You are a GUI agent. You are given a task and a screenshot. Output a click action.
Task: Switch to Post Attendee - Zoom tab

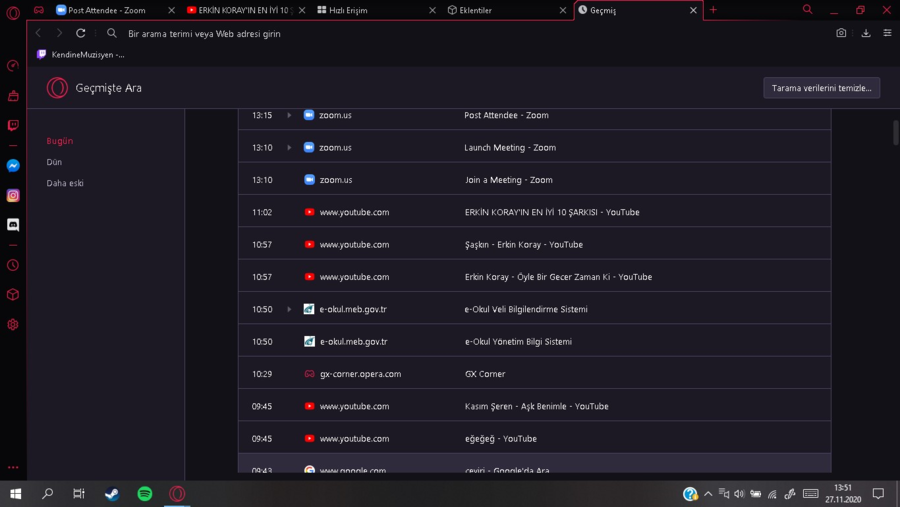tap(109, 10)
